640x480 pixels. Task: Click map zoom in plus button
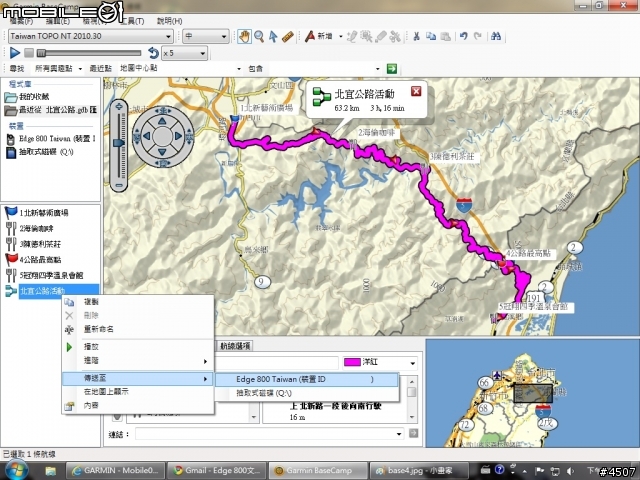pyautogui.click(x=119, y=107)
